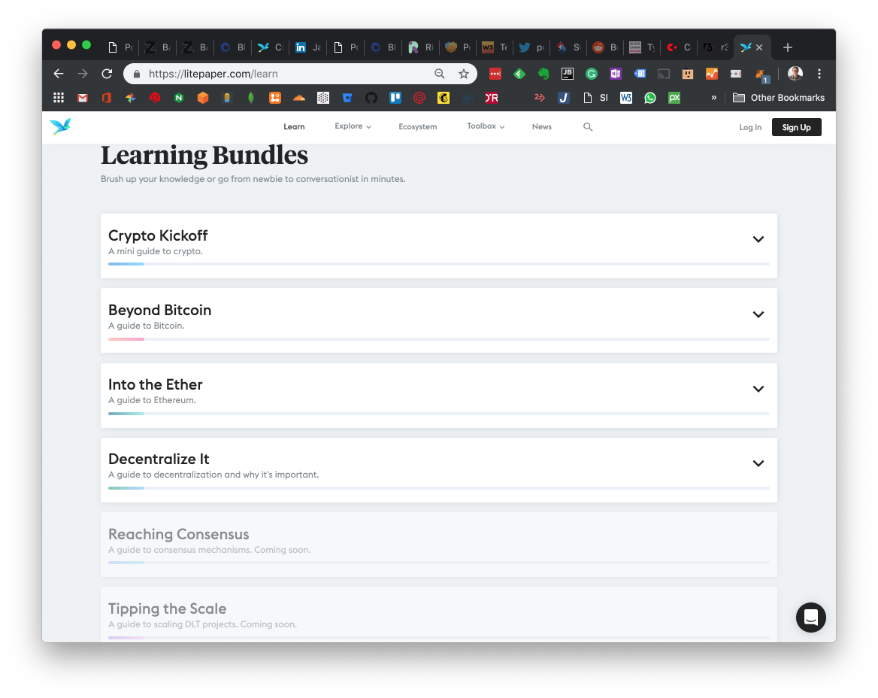Go to the Ecosystem nav item
The width and height of the screenshot is (878, 698).
click(x=418, y=127)
